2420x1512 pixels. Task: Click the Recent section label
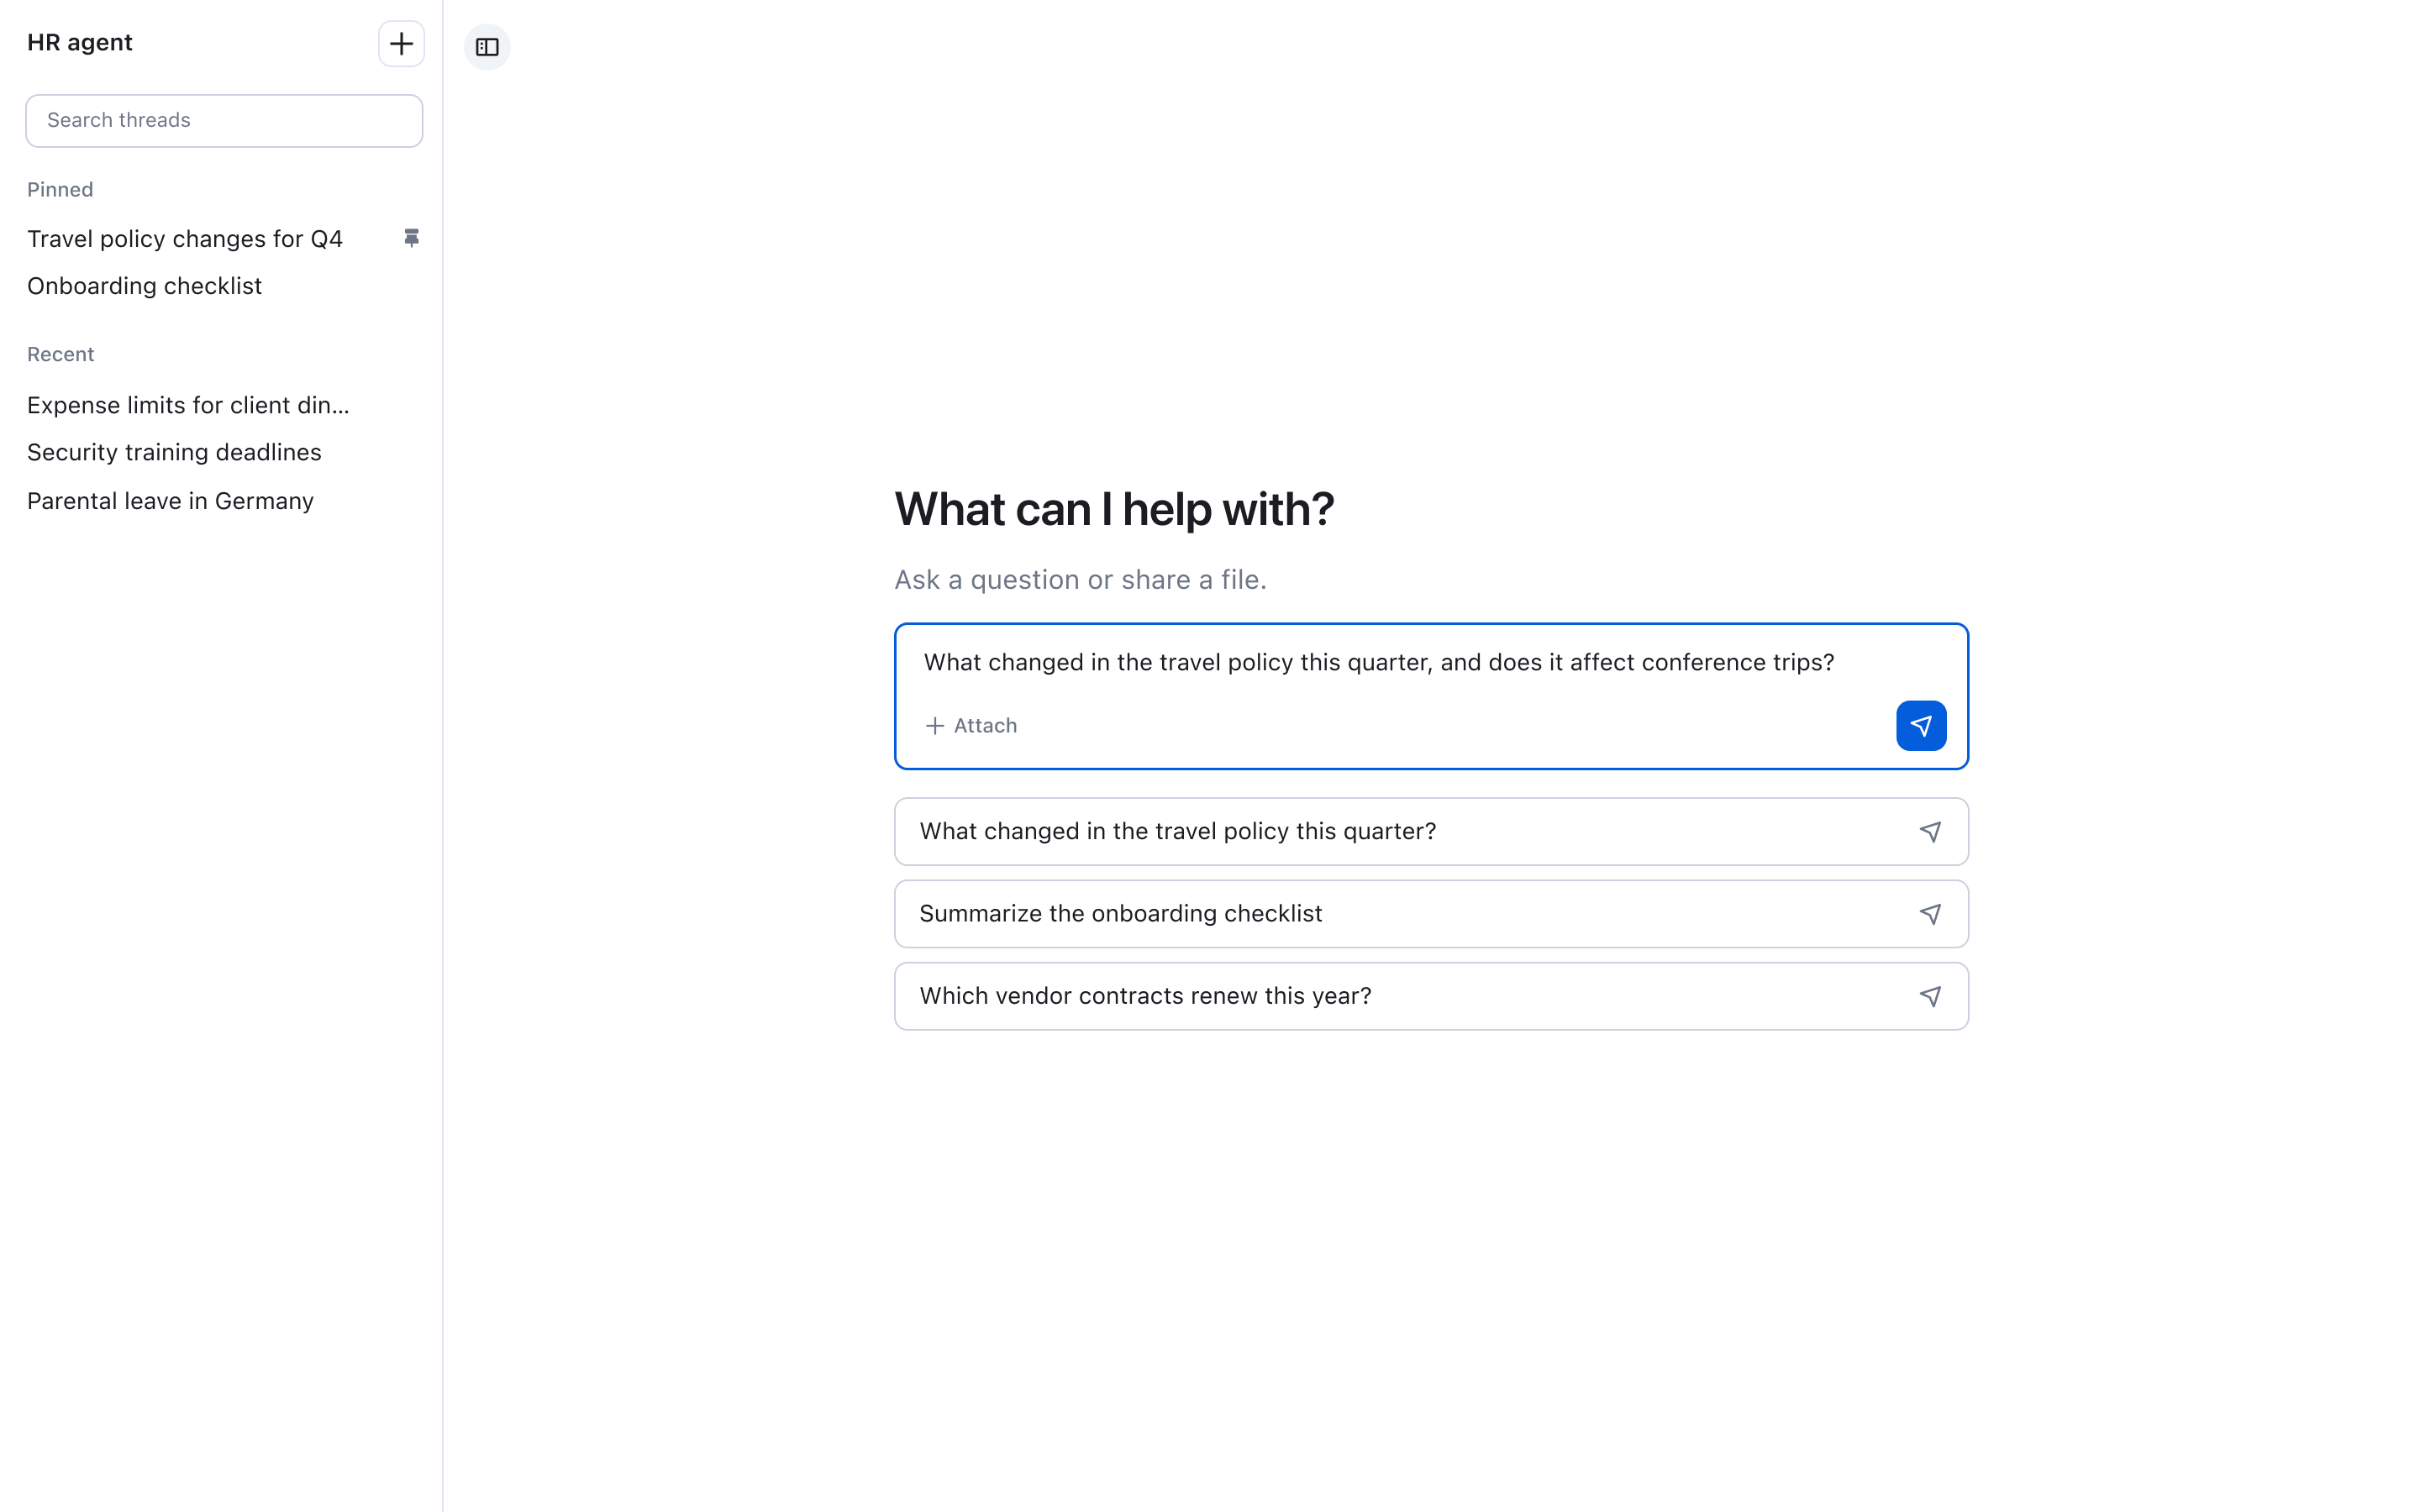coord(61,355)
